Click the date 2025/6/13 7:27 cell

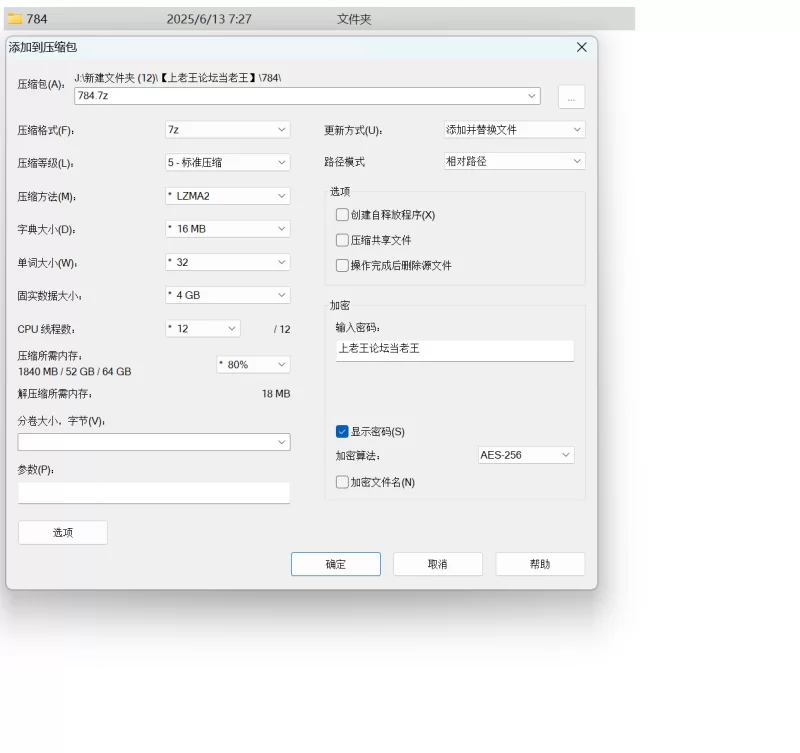click(x=209, y=19)
